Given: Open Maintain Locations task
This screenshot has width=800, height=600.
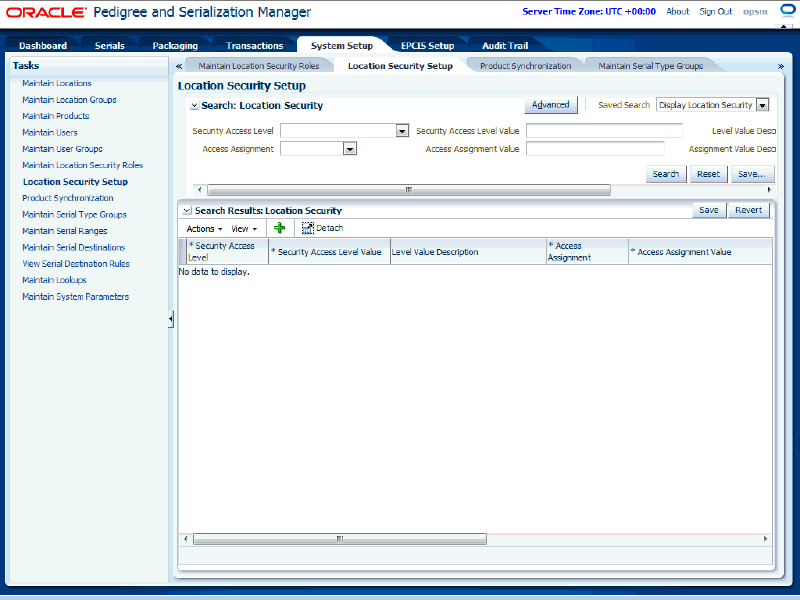Looking at the screenshot, I should (x=57, y=83).
